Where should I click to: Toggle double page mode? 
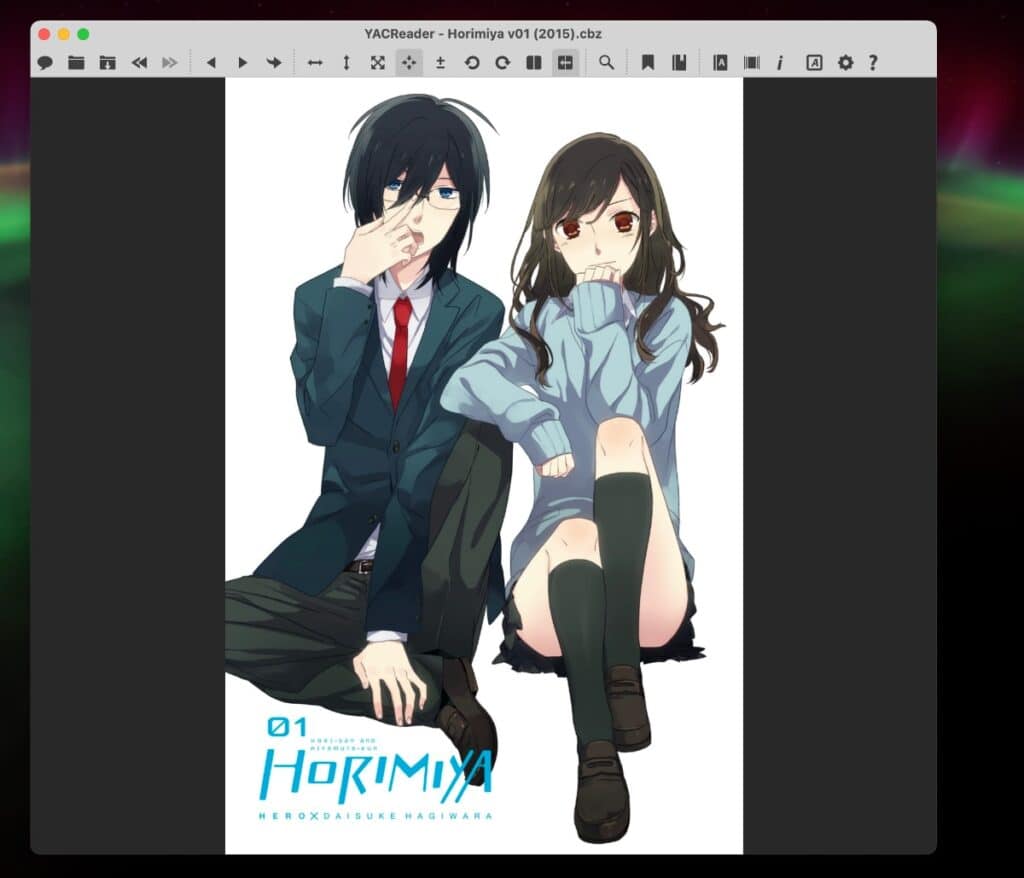click(537, 62)
